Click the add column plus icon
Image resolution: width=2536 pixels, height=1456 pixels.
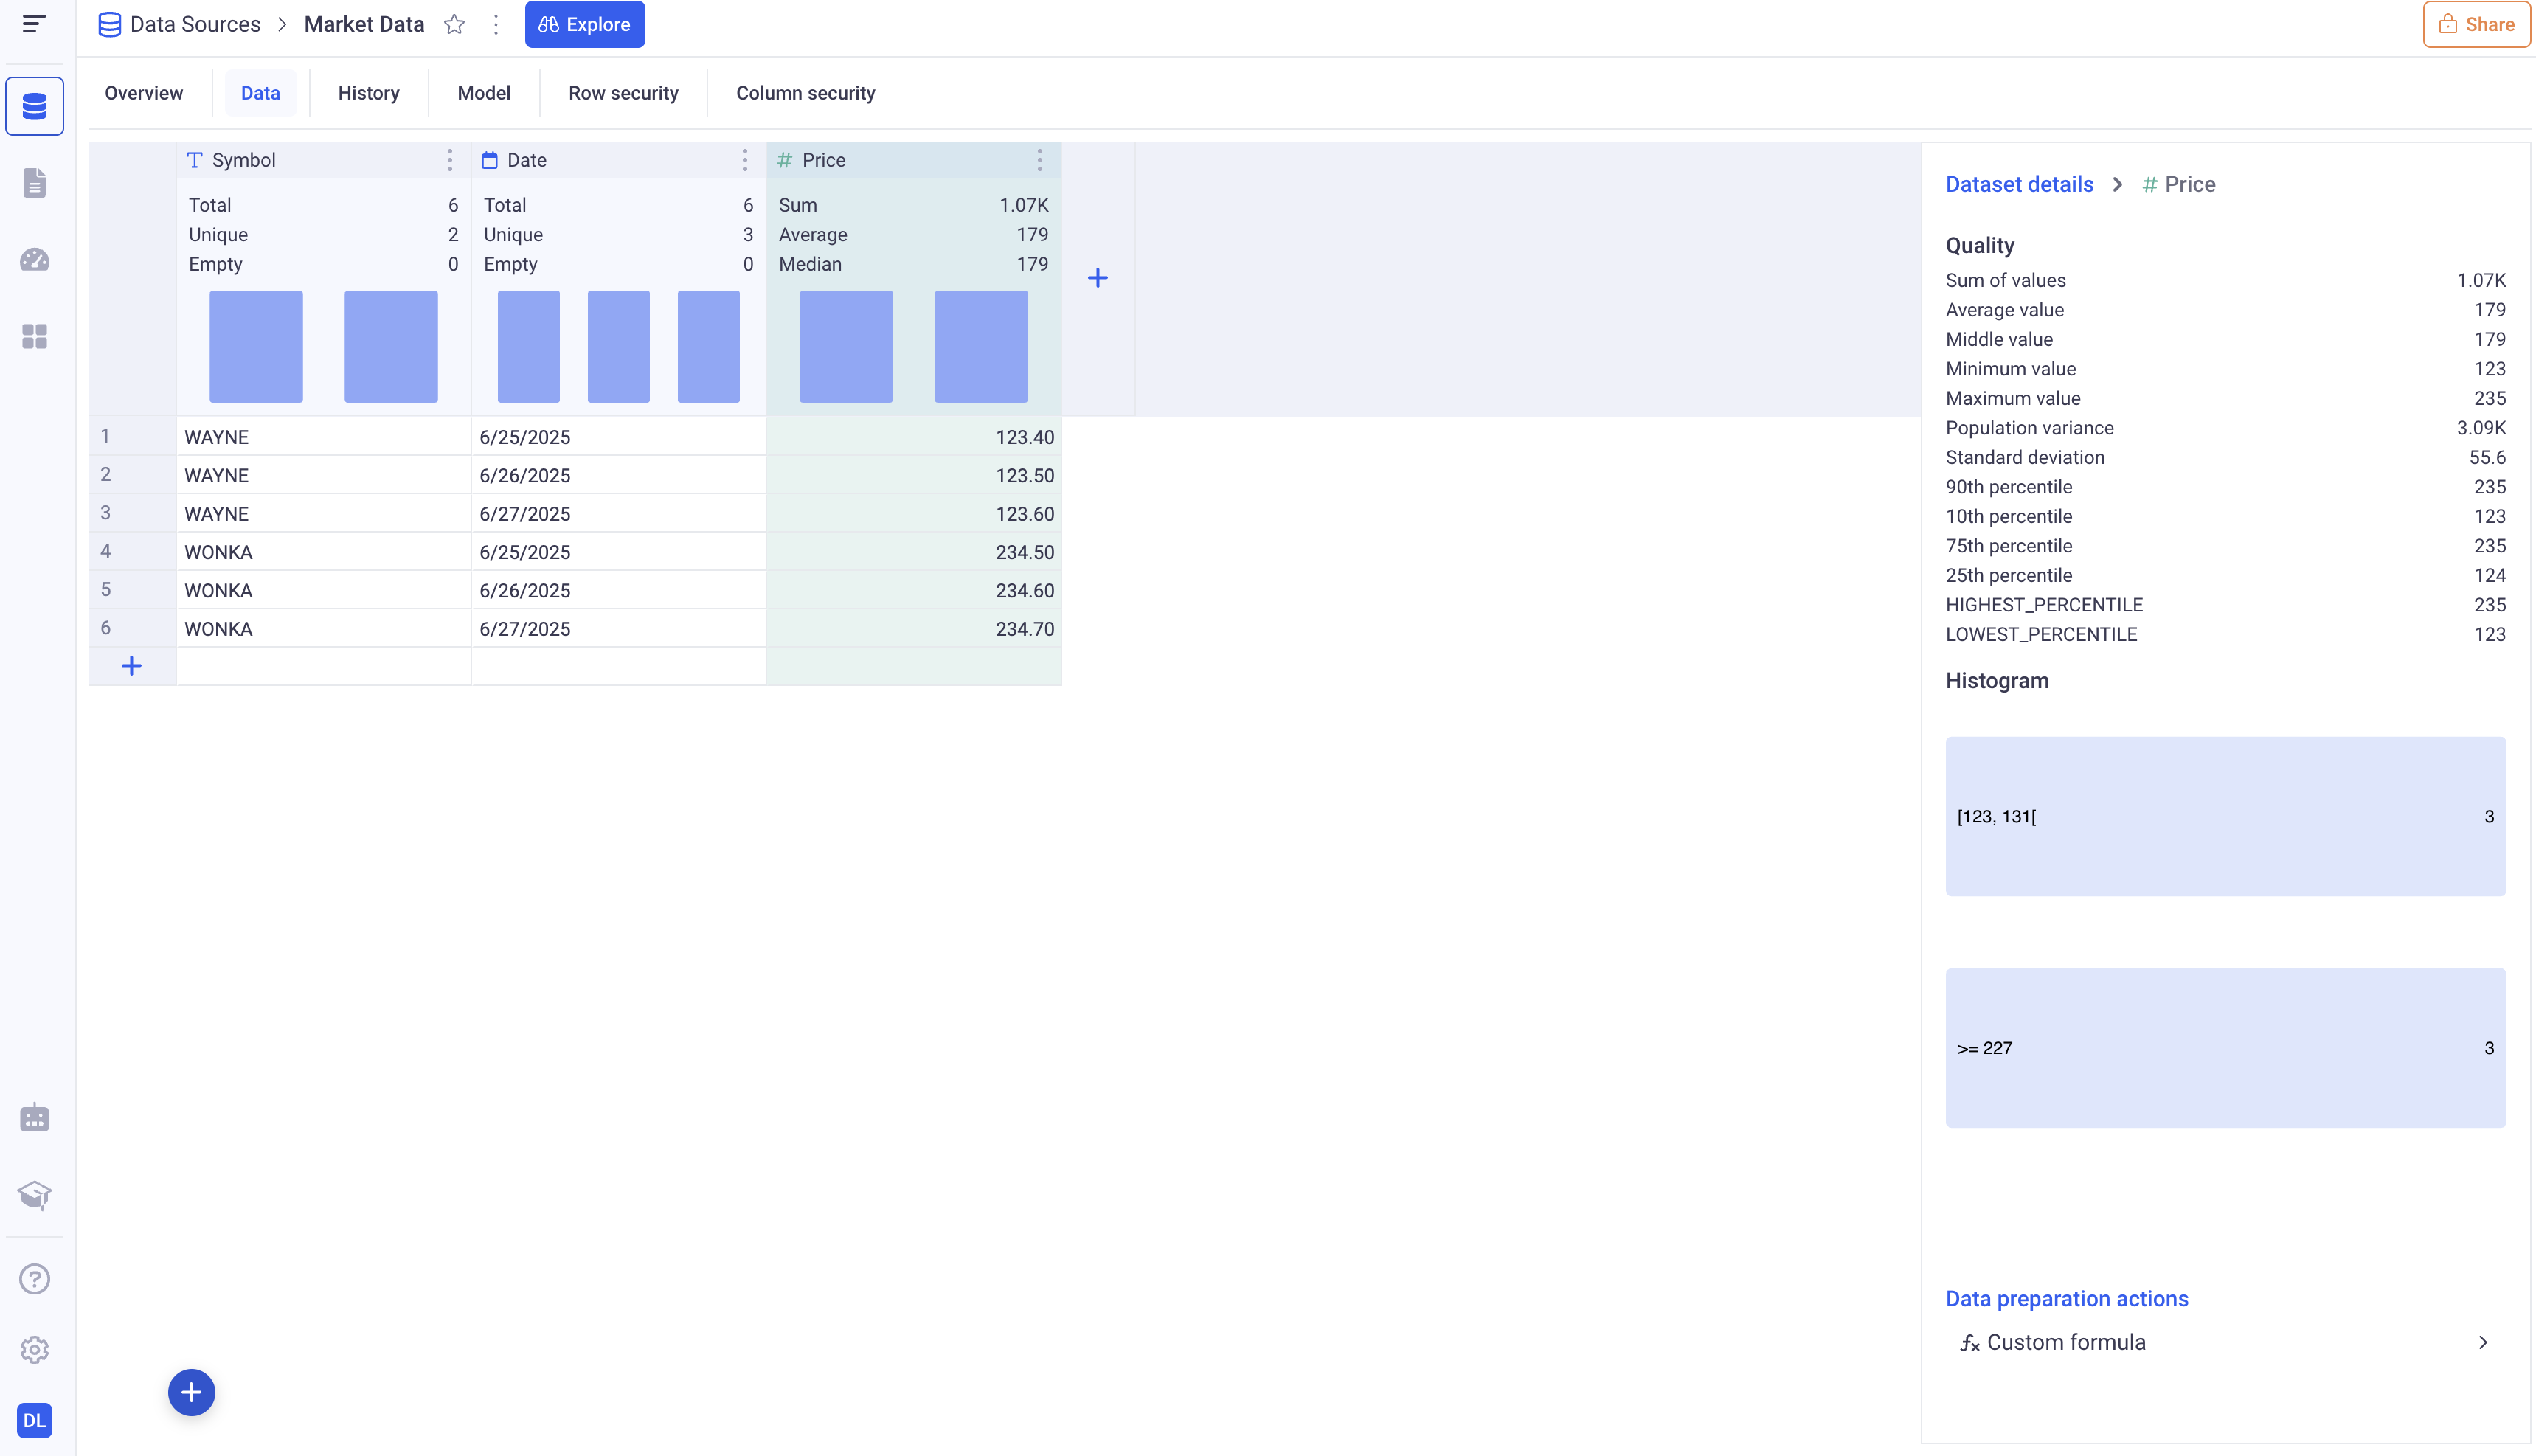pyautogui.click(x=1097, y=278)
